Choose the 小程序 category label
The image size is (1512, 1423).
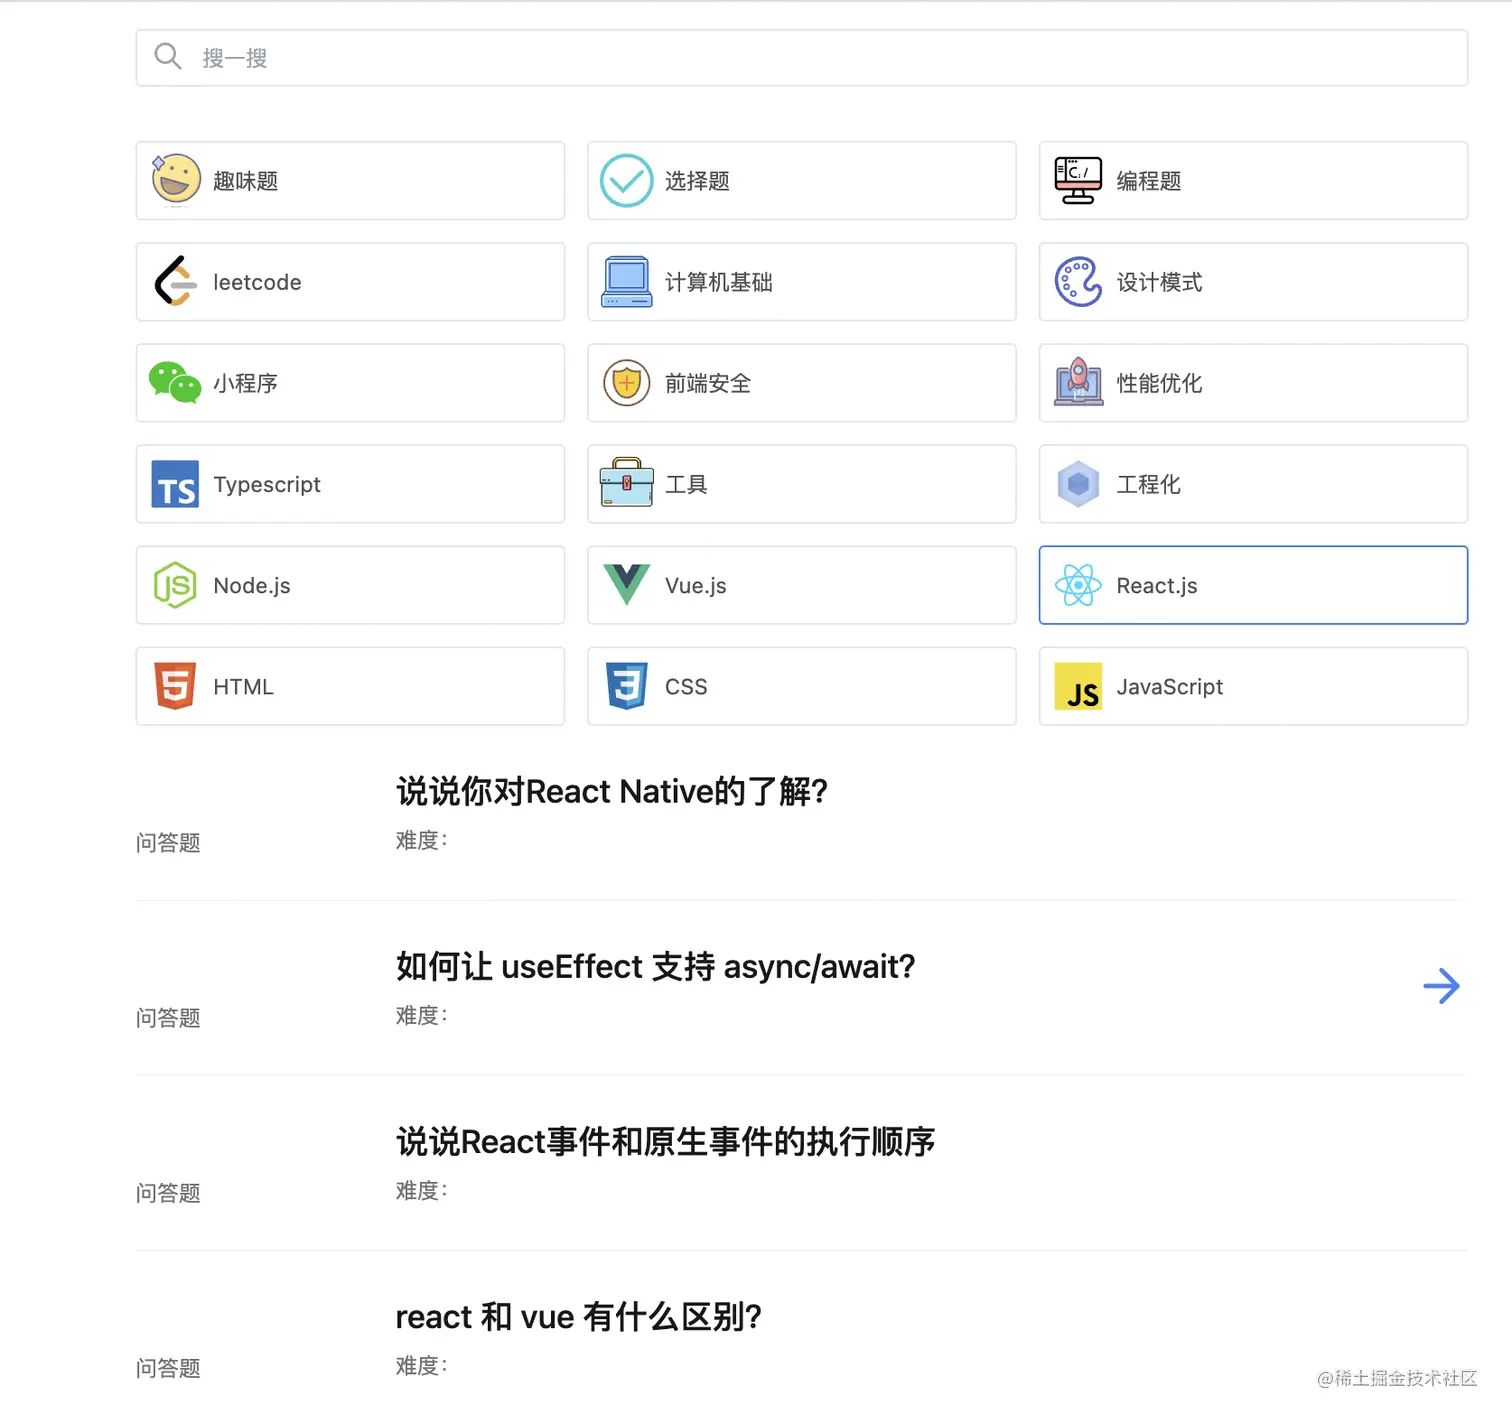point(246,383)
